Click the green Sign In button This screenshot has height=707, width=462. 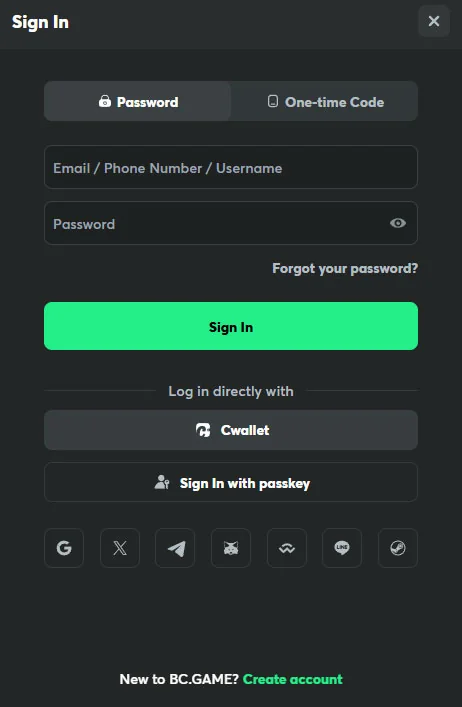coord(231,326)
